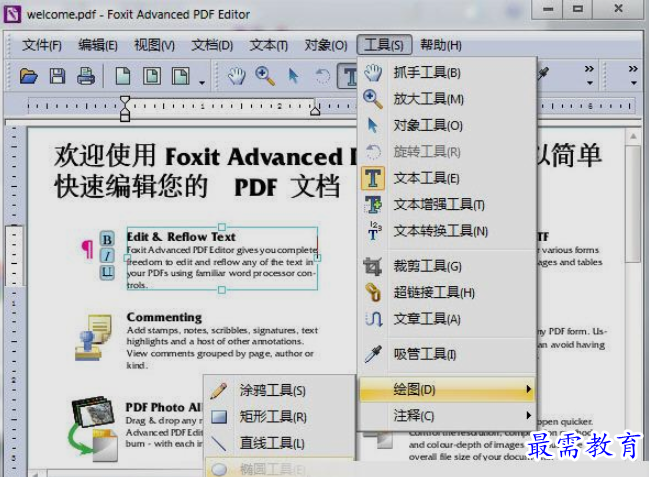The width and height of the screenshot is (649, 477).
Task: Click the Open file folder icon
Action: coord(29,76)
